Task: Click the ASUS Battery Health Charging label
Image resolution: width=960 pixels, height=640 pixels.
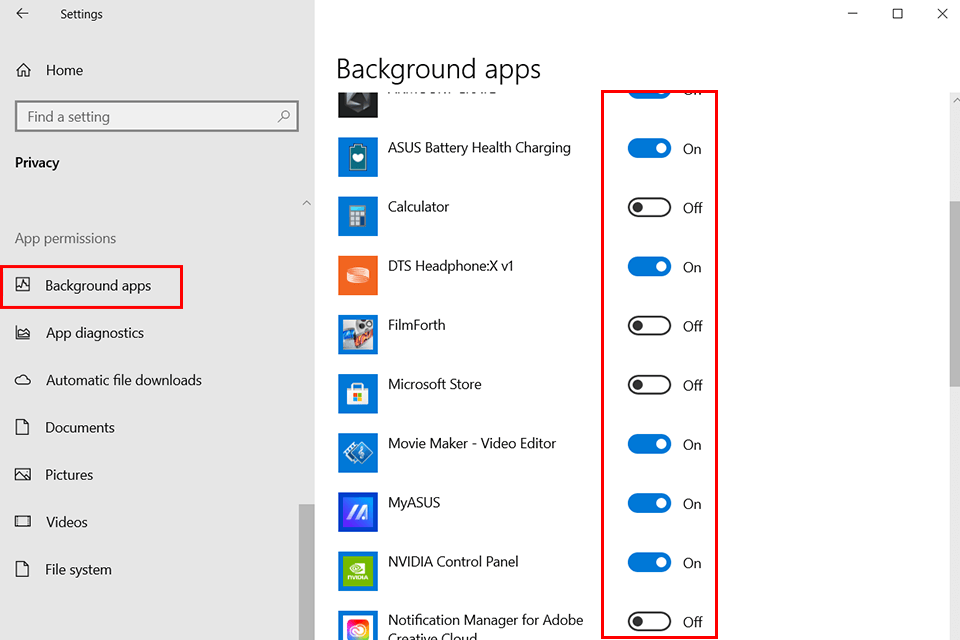Action: (x=479, y=148)
